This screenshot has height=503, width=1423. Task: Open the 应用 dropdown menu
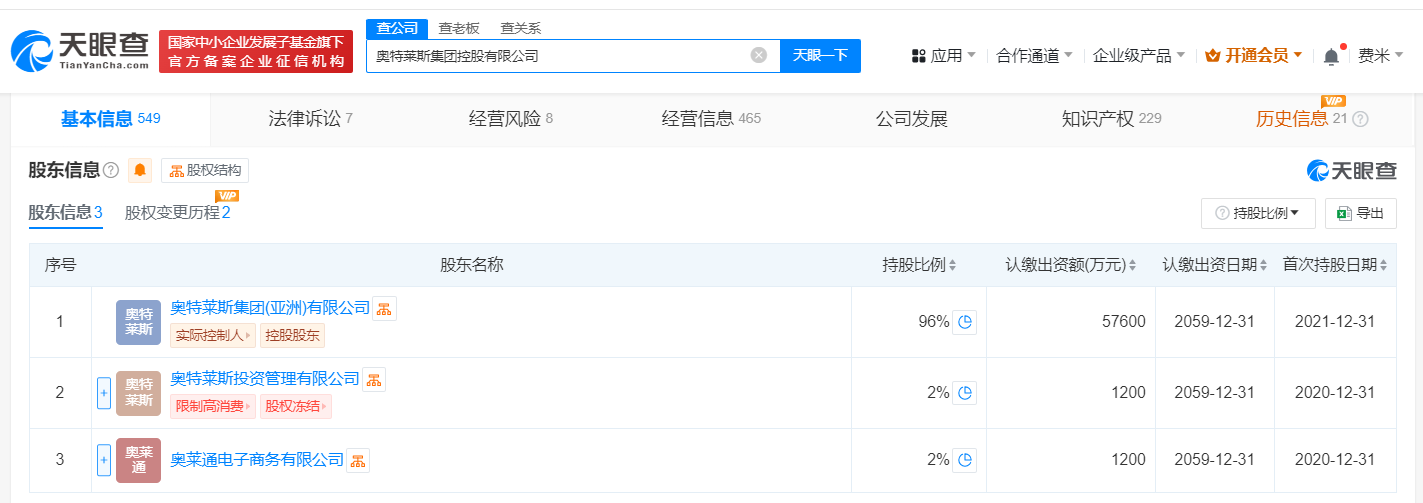point(944,55)
